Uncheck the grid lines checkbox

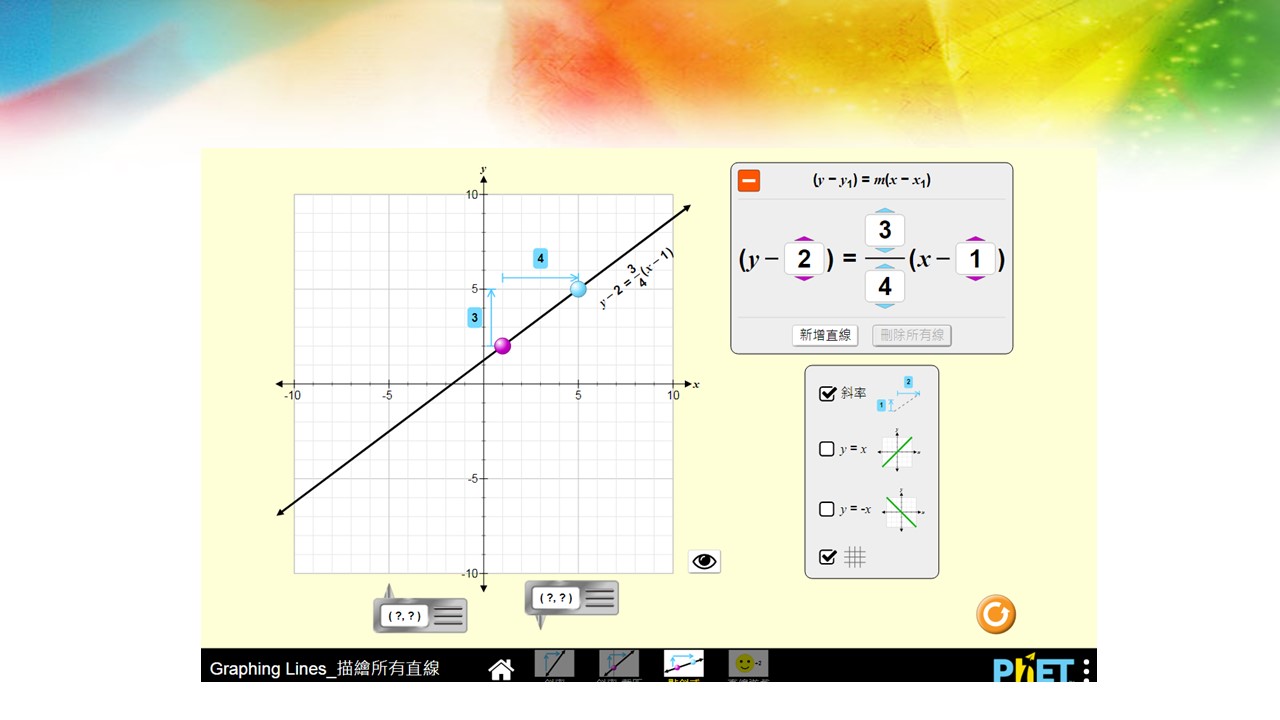(827, 557)
